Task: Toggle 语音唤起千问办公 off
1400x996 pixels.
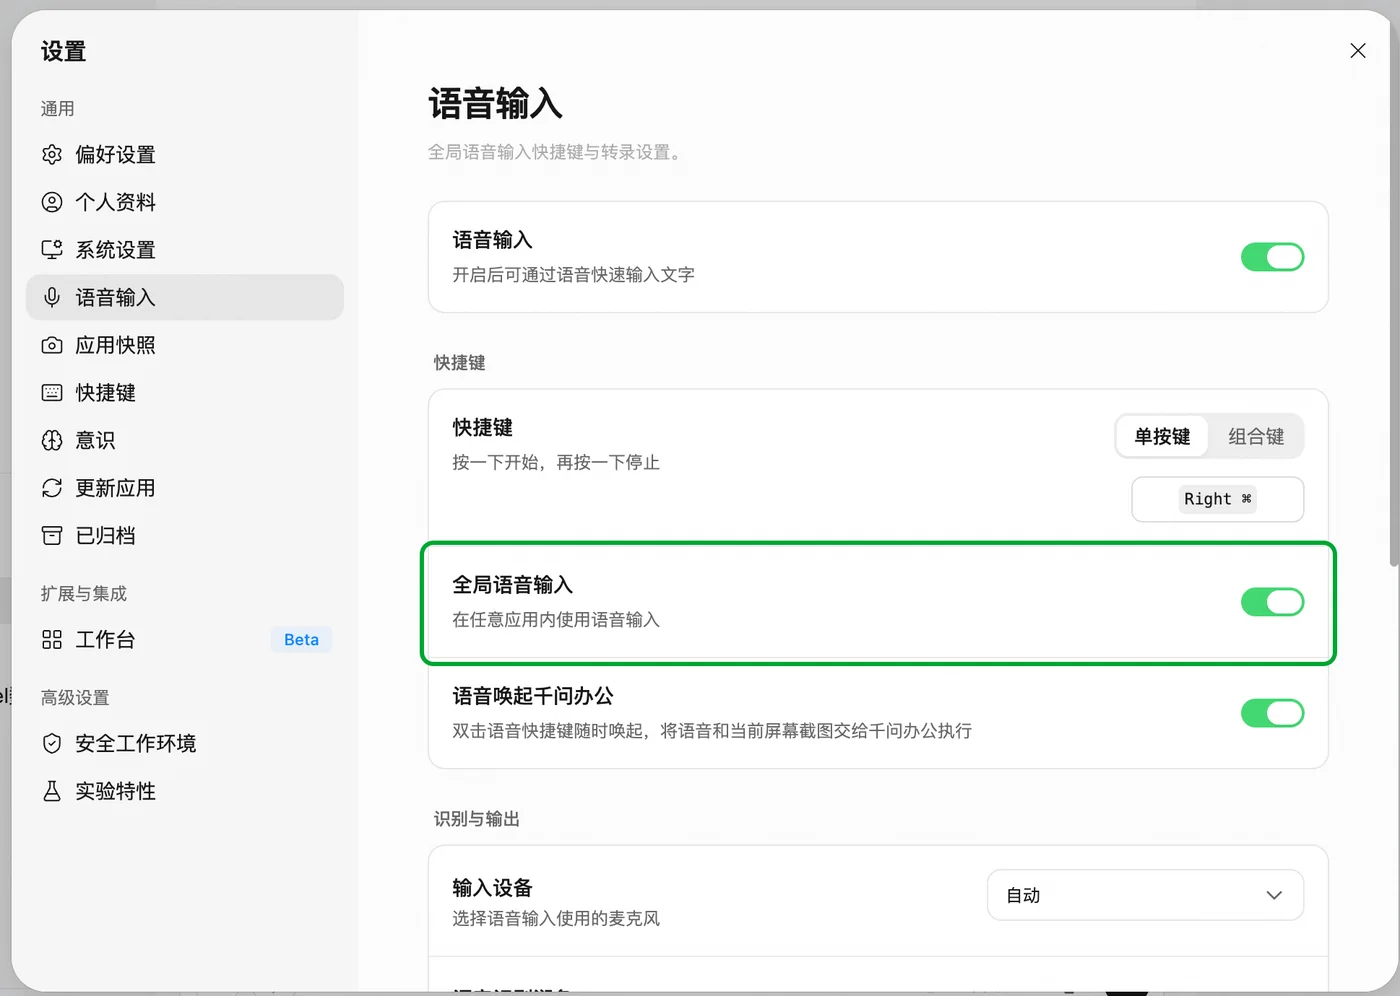Action: (1273, 713)
